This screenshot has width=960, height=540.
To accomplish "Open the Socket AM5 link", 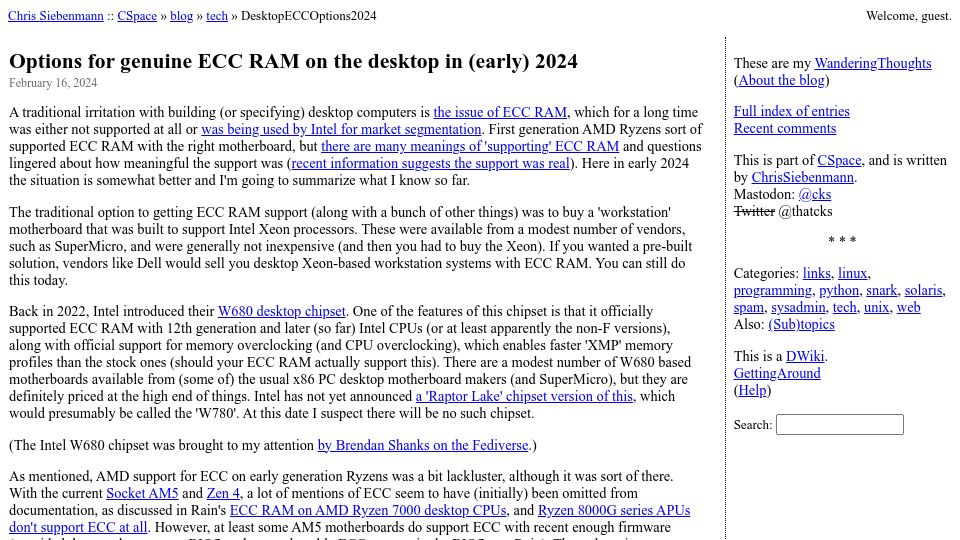I will pos(142,493).
